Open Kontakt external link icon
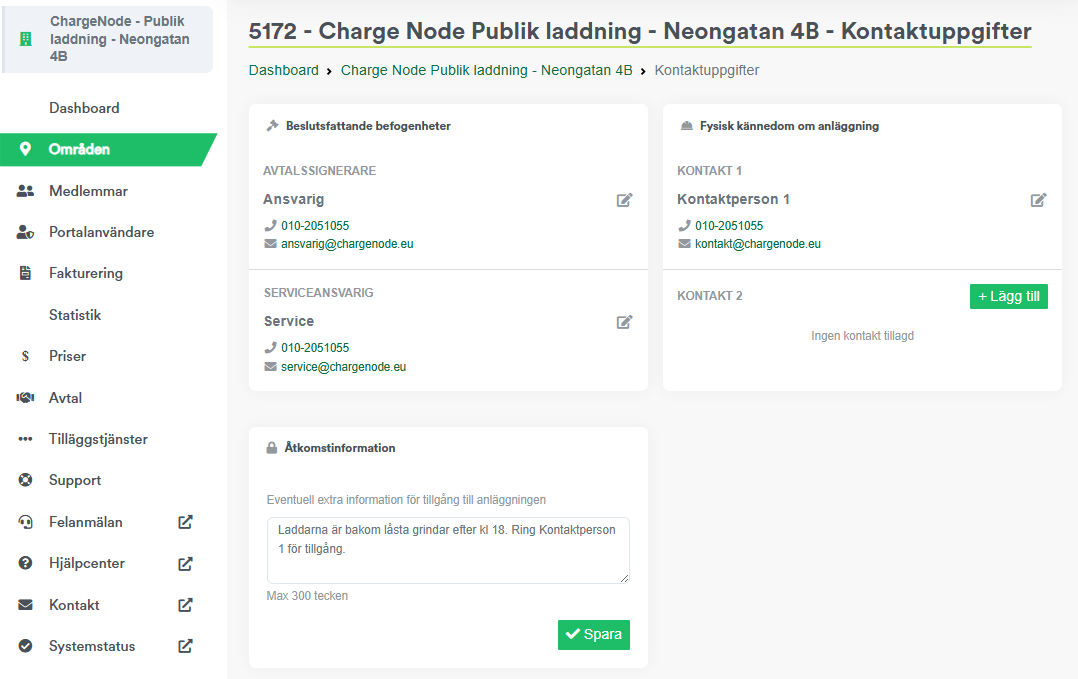Viewport: 1078px width, 679px height. (185, 605)
